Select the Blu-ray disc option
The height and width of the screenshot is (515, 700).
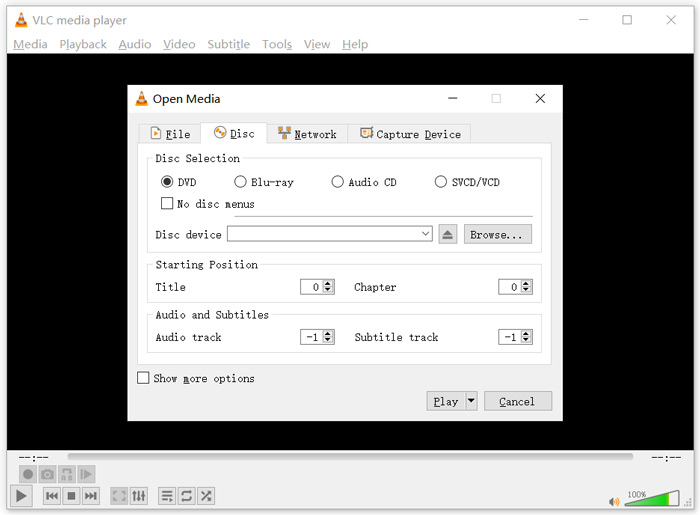[x=240, y=182]
